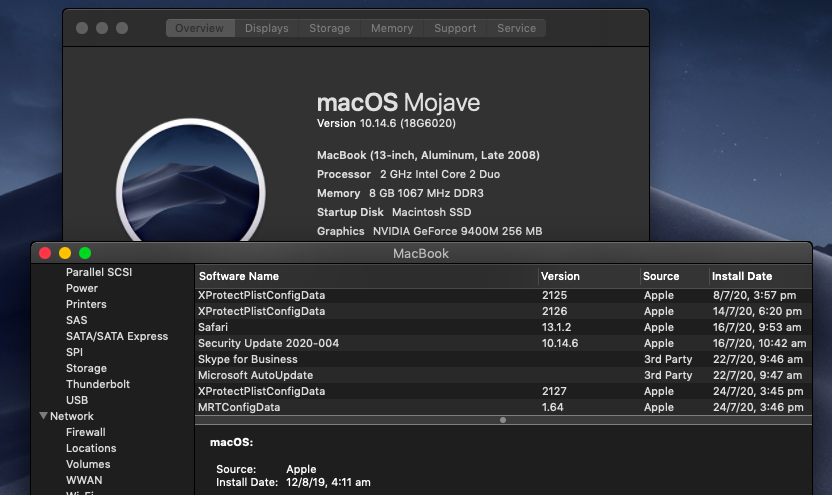Image resolution: width=832 pixels, height=495 pixels.
Task: Select the Microsoft AutoUpdate row
Action: 503,375
